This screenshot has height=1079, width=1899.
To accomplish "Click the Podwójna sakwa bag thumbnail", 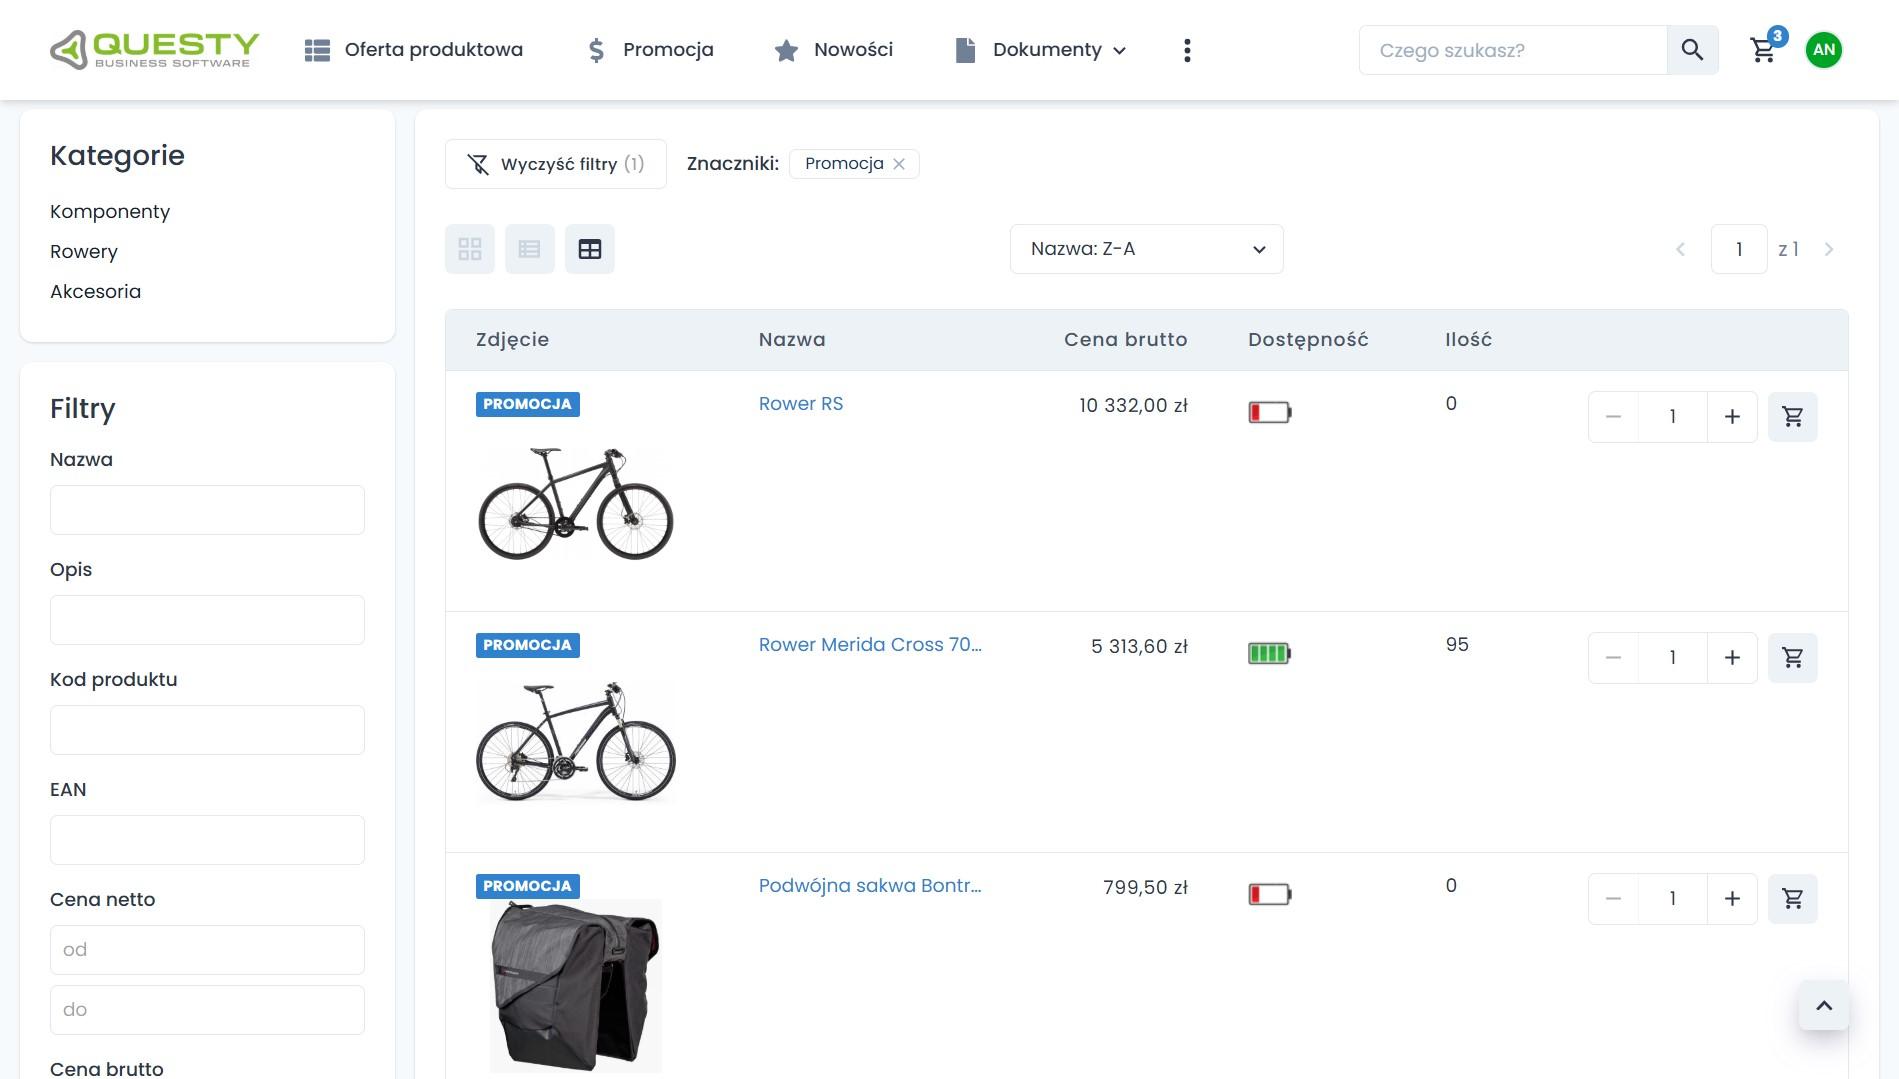I will click(x=576, y=986).
